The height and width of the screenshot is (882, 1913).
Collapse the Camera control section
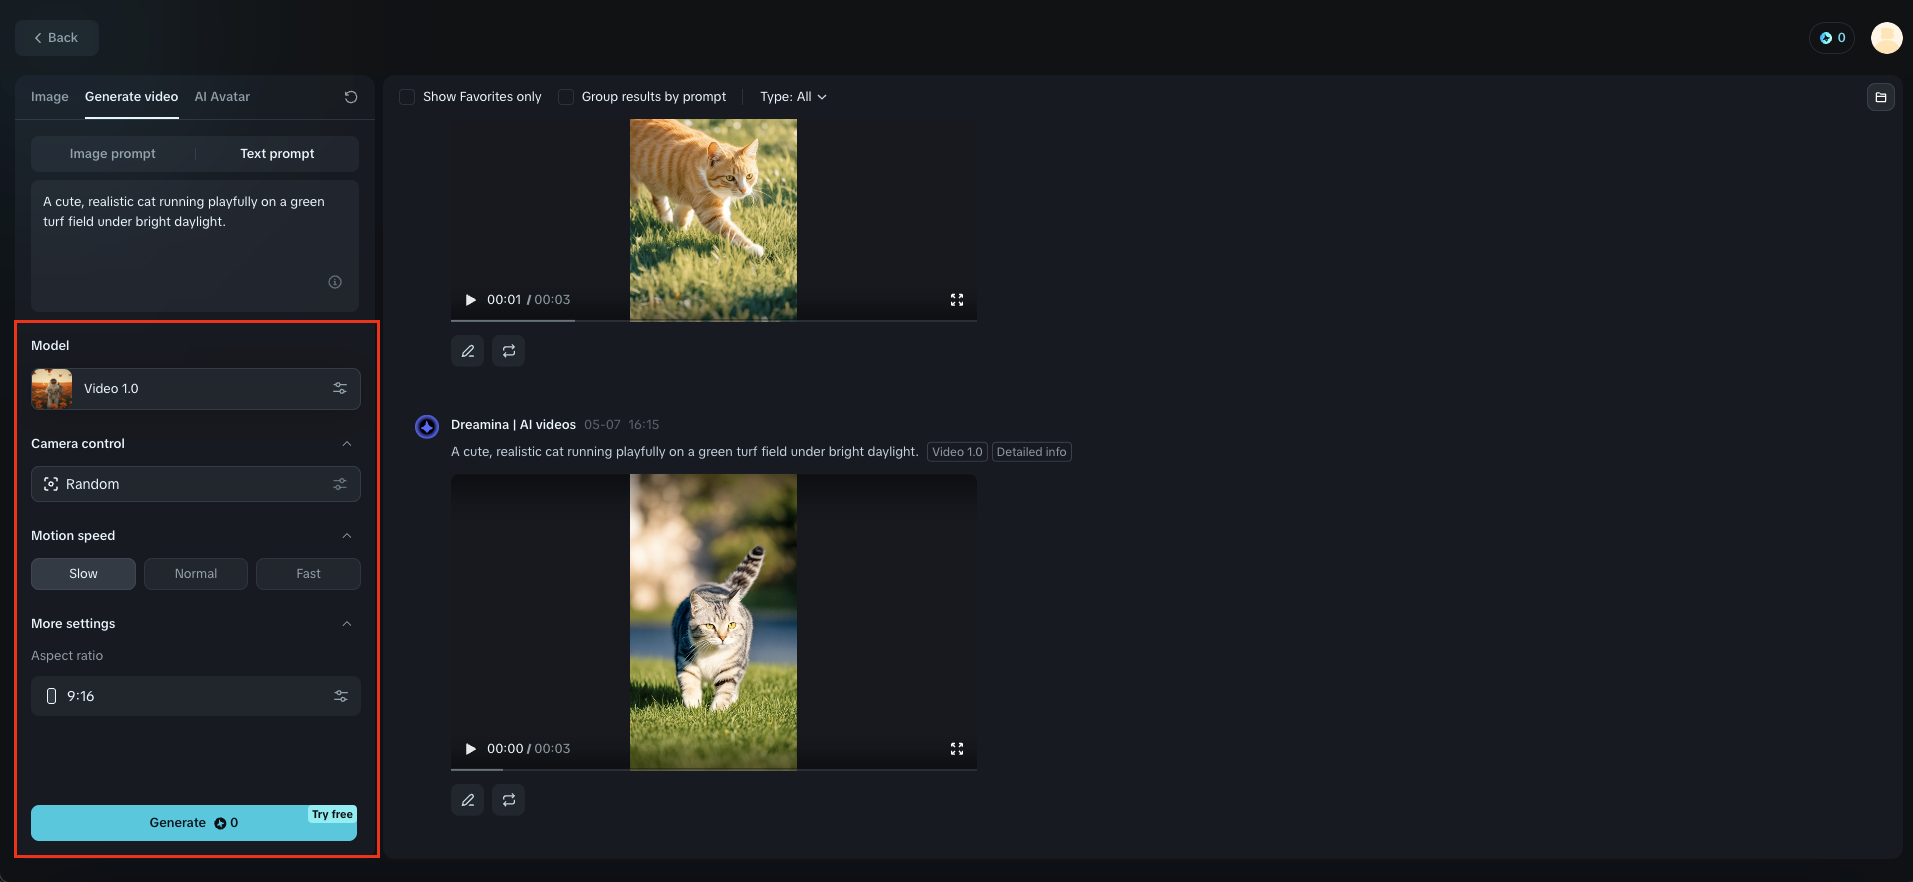click(347, 444)
